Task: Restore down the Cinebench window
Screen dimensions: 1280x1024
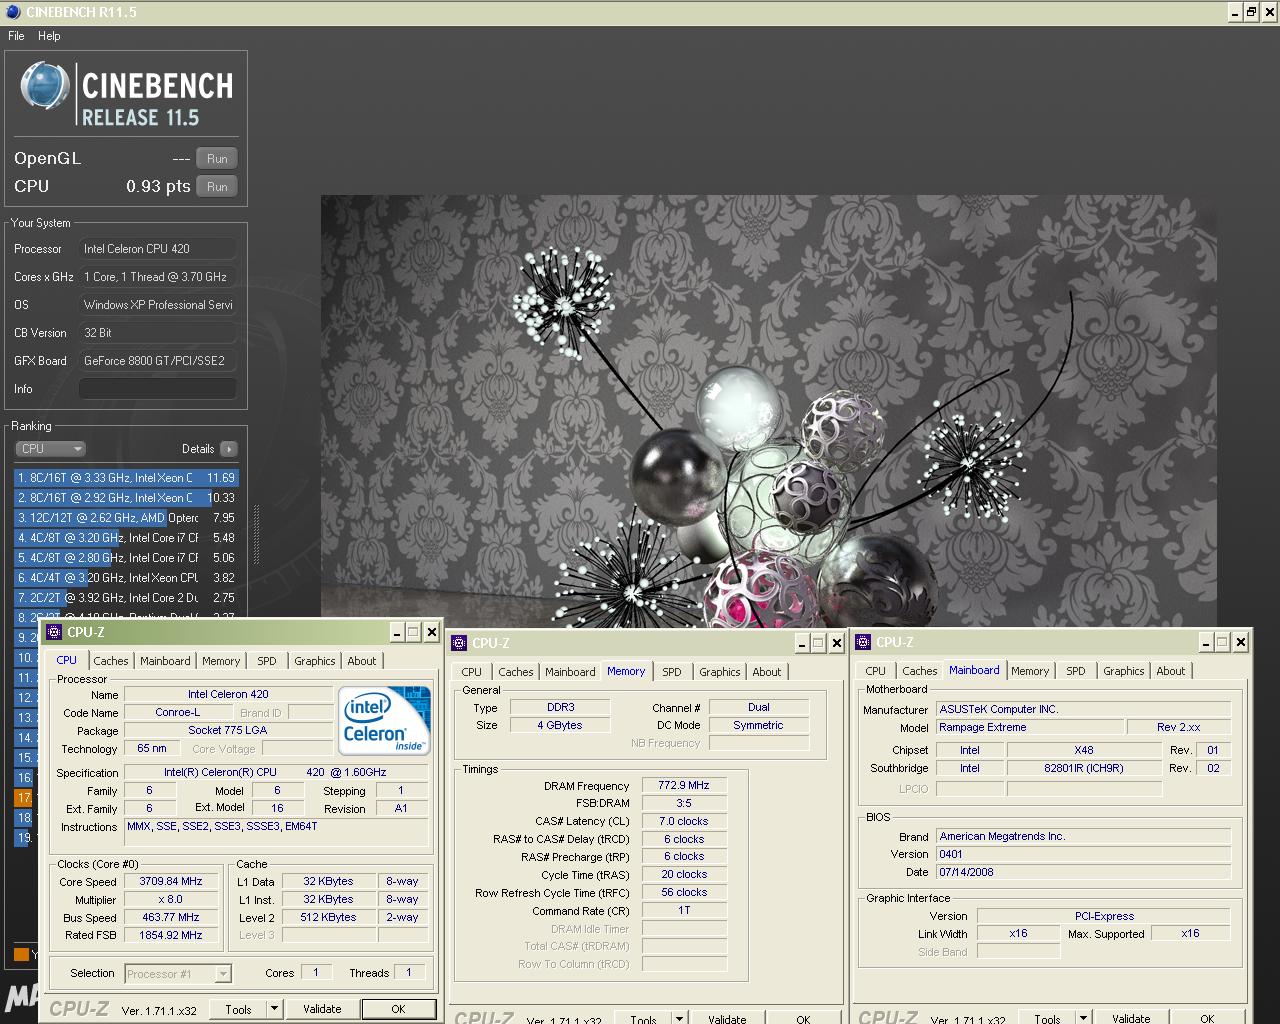Action: pos(1251,12)
